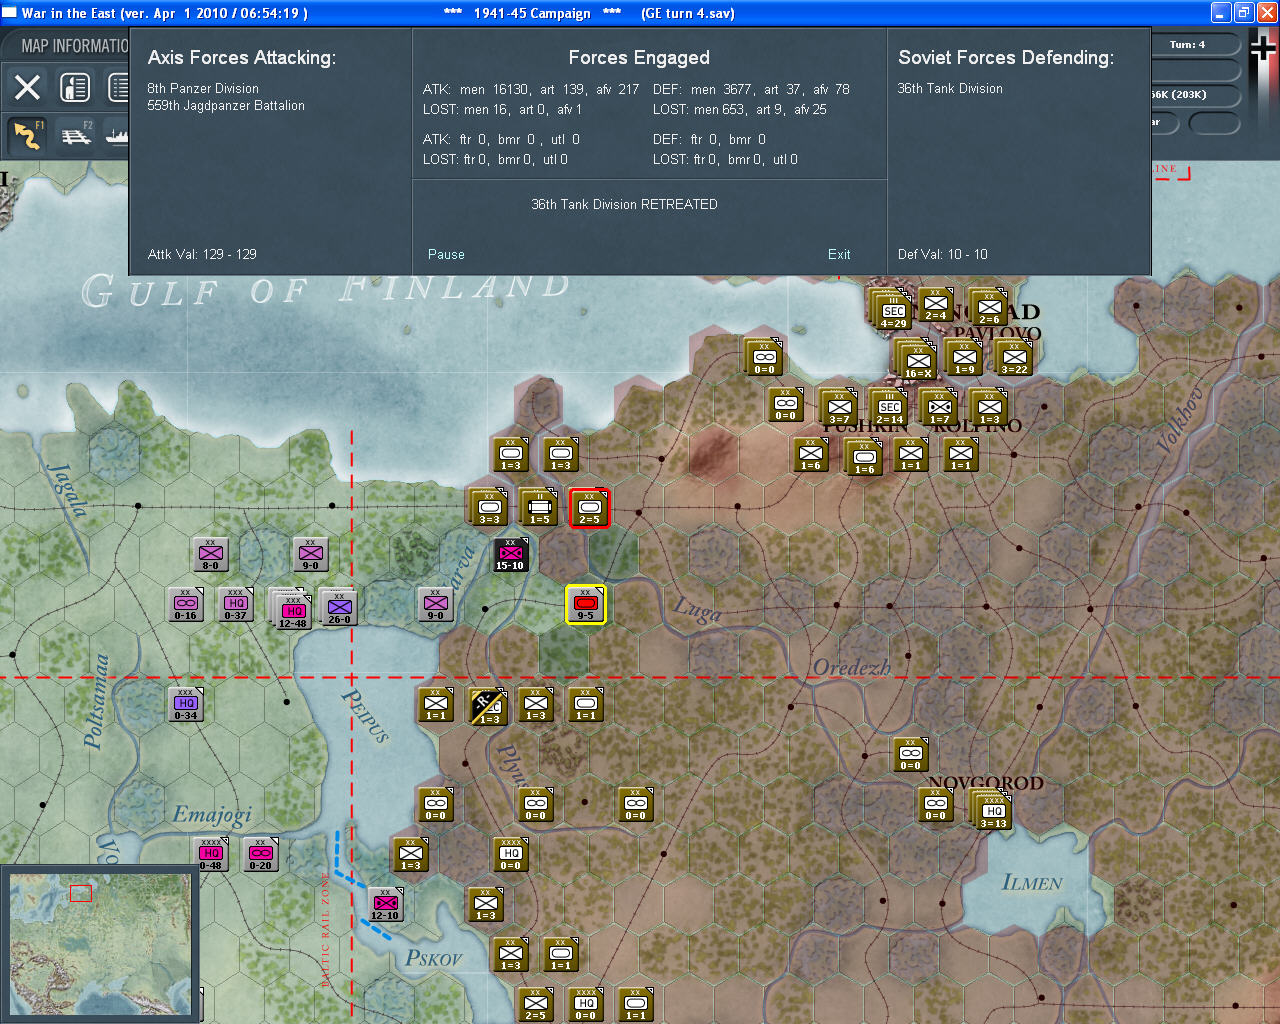This screenshot has width=1280, height=1024.
Task: Select the 2=4 Soviet infantry counter
Action: point(936,305)
